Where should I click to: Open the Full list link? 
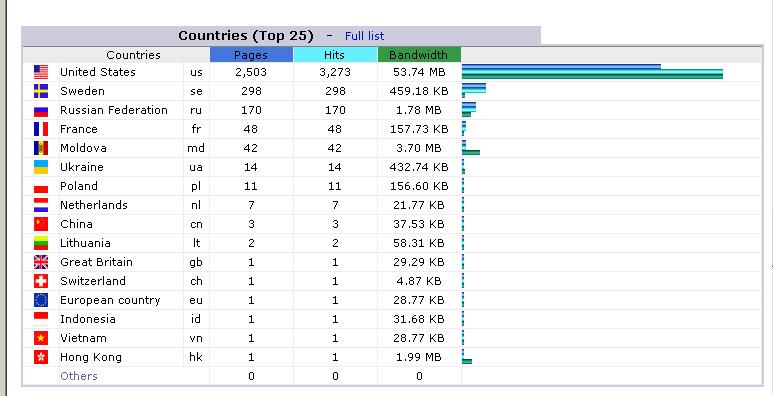[x=364, y=36]
